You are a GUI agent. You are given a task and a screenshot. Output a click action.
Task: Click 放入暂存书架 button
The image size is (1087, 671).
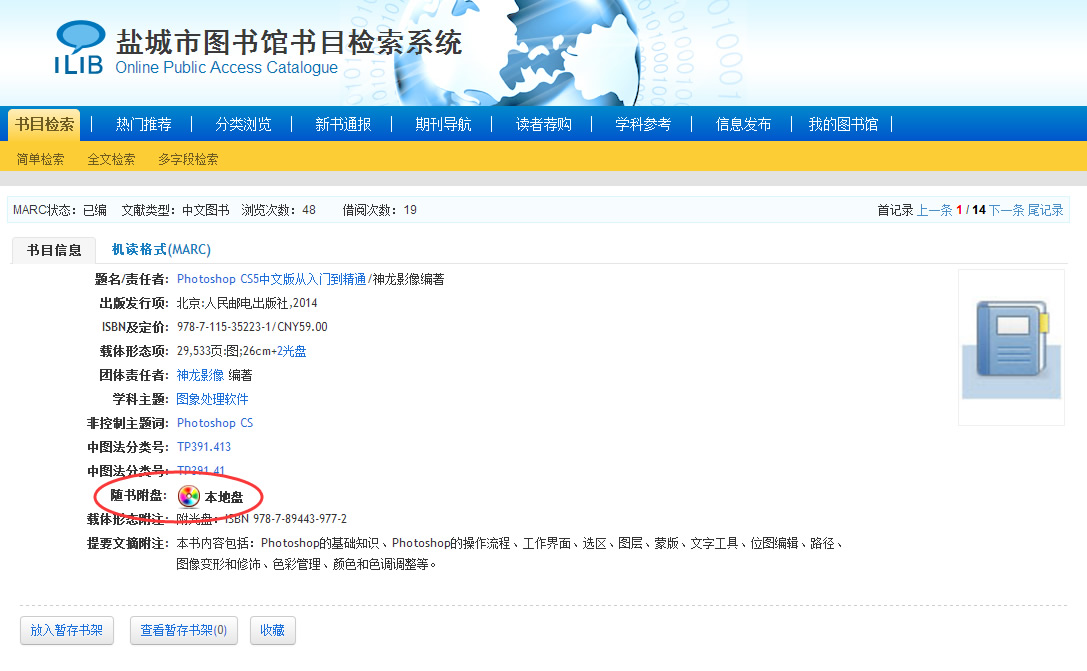[67, 630]
